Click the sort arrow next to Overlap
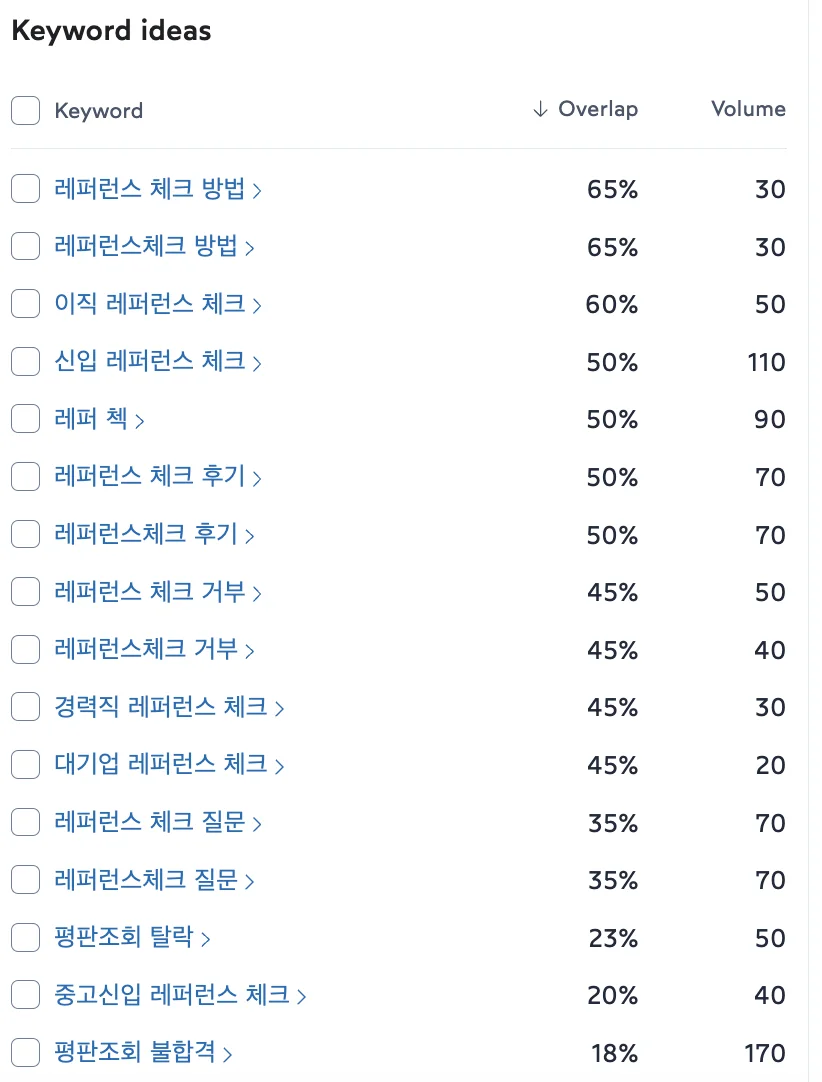Viewport: 822px width, 1082px height. (x=541, y=109)
